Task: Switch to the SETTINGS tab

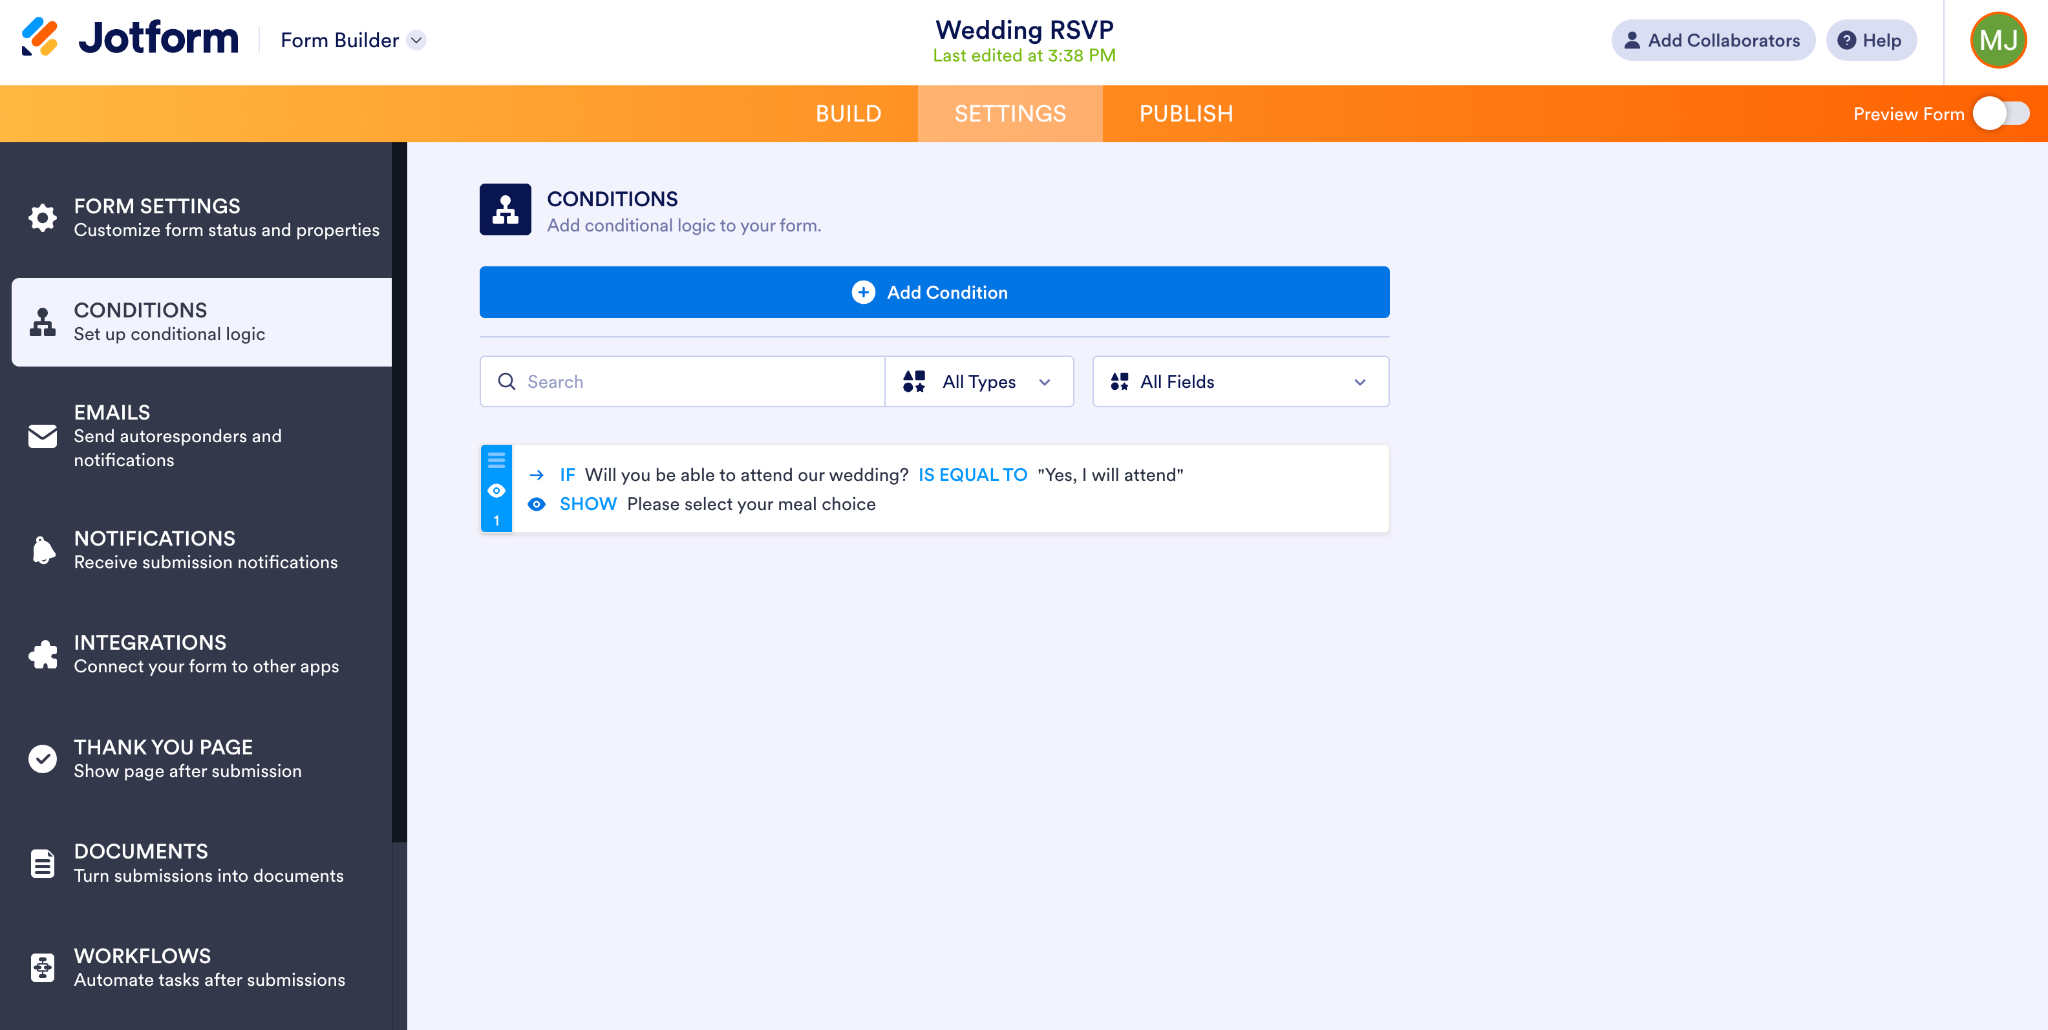Action: coord(1010,114)
